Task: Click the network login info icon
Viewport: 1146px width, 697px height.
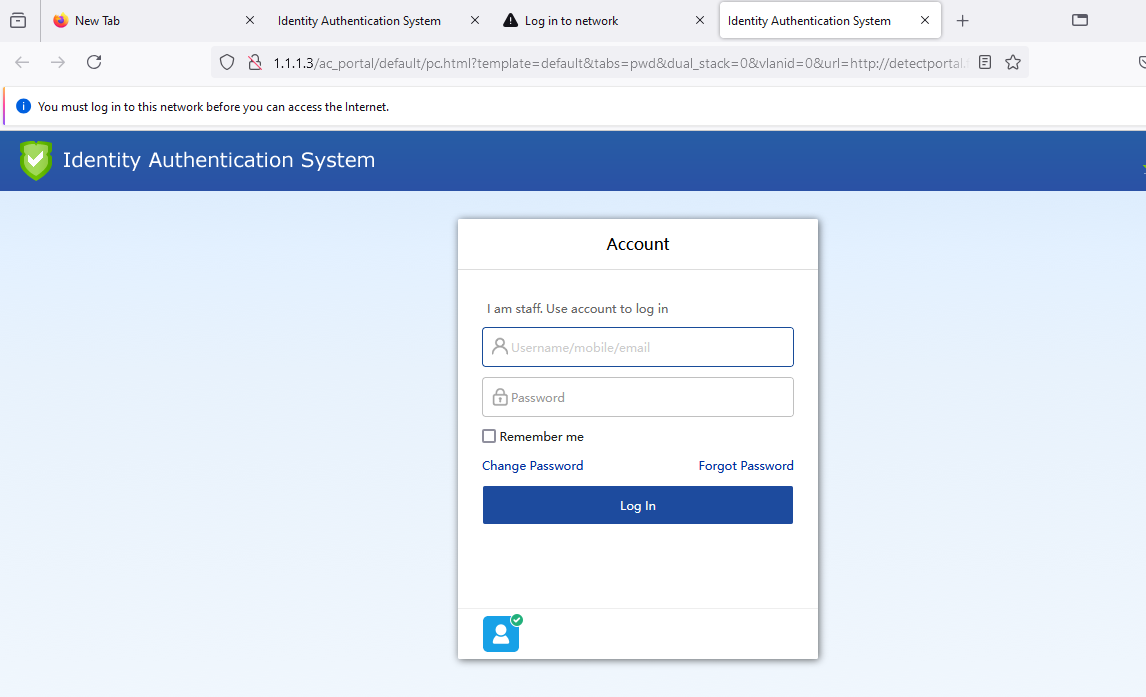Action: 23,107
